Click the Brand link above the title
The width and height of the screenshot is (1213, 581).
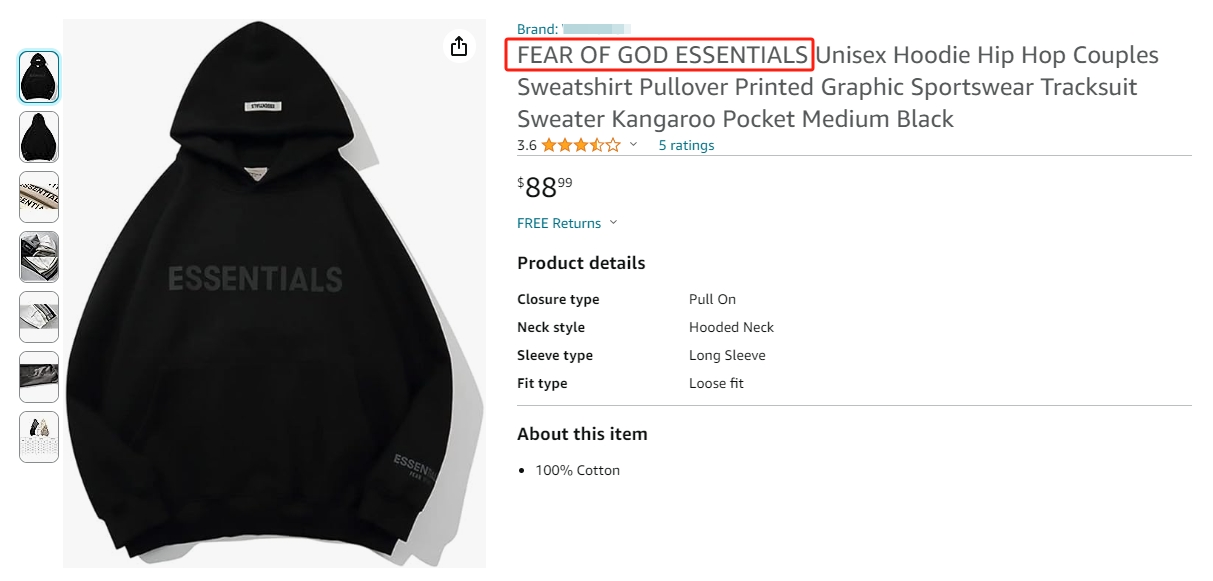(573, 29)
